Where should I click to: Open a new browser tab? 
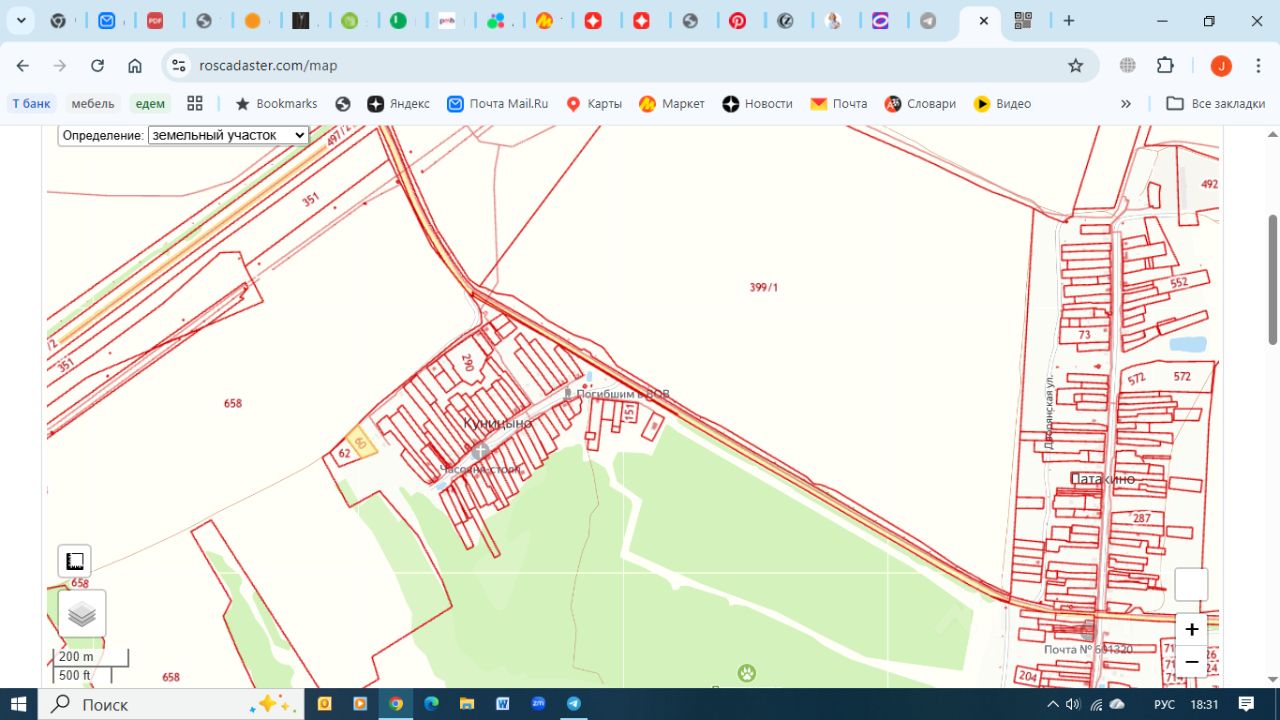tap(1069, 20)
